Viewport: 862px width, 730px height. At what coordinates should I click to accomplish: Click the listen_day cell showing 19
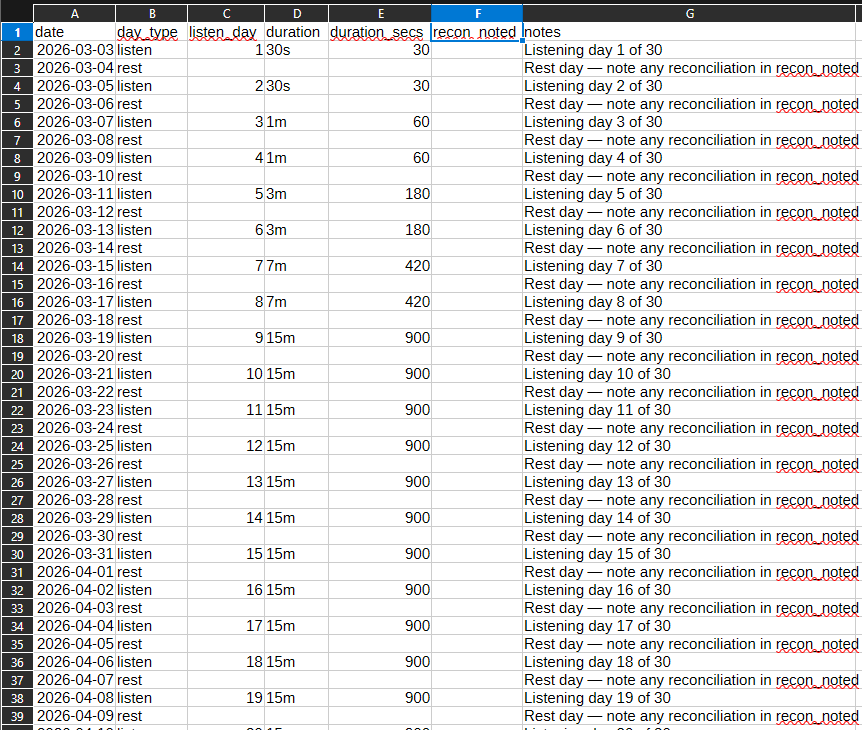[x=226, y=698]
